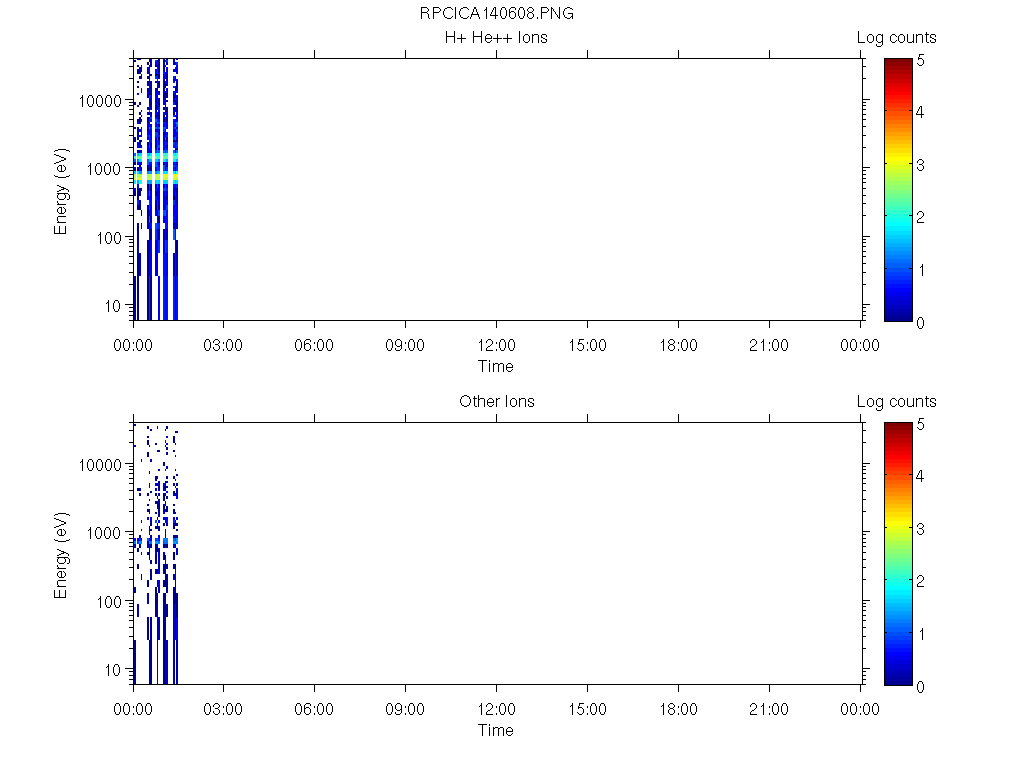Click 100 energy tick on H+ He++ plot

[x=108, y=238]
